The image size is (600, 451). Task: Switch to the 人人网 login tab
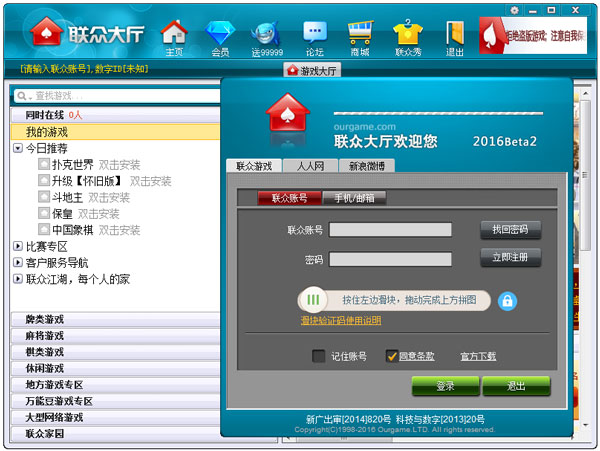click(x=310, y=166)
